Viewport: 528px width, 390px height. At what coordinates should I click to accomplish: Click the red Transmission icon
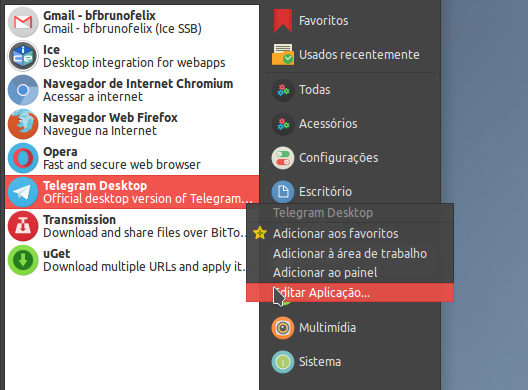tap(23, 226)
